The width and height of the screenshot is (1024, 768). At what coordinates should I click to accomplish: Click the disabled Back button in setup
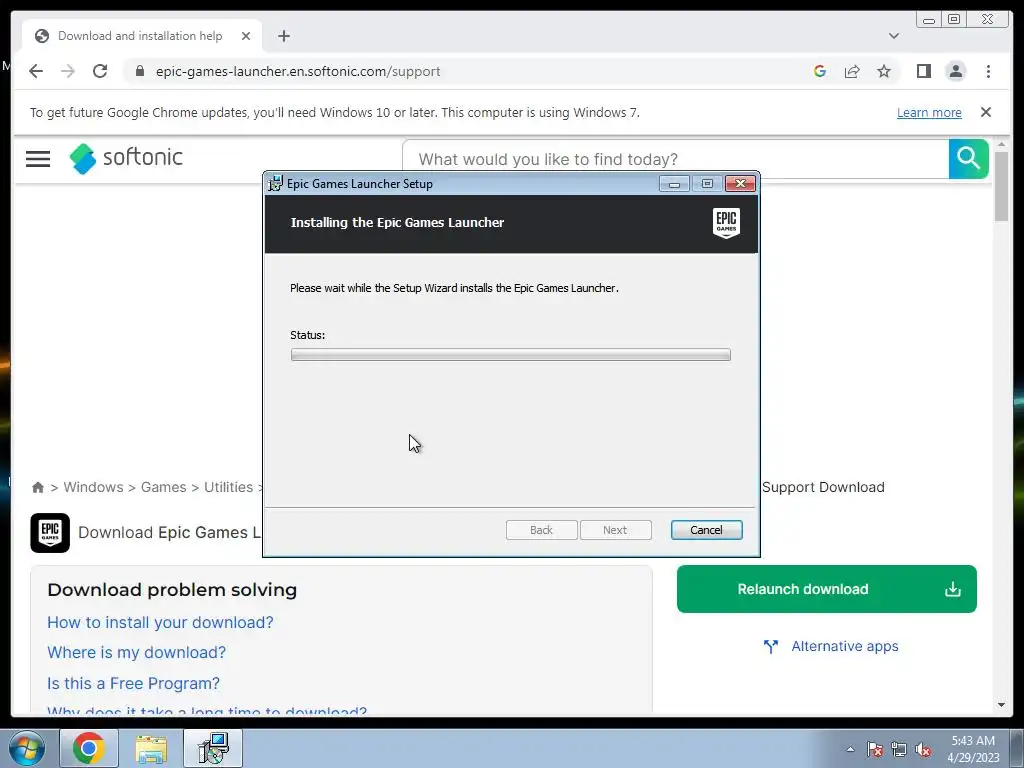pyautogui.click(x=541, y=530)
